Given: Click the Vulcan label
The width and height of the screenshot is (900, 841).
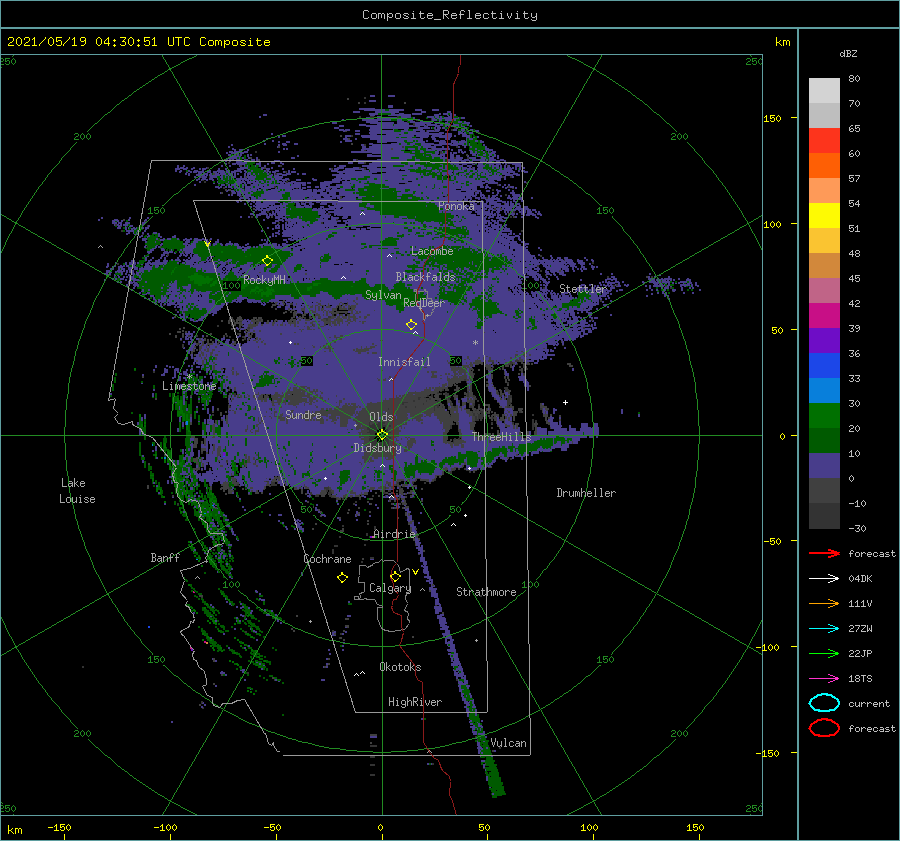Looking at the screenshot, I should pos(508,743).
